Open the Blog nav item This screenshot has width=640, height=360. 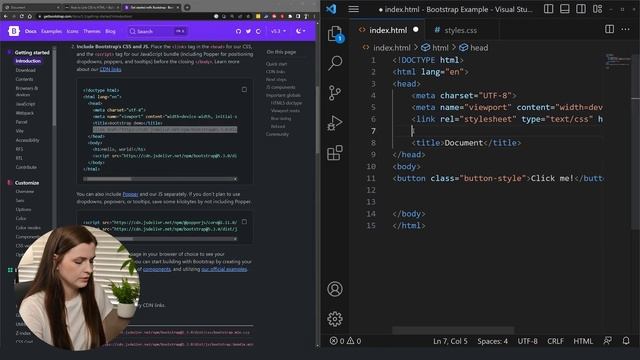click(110, 31)
